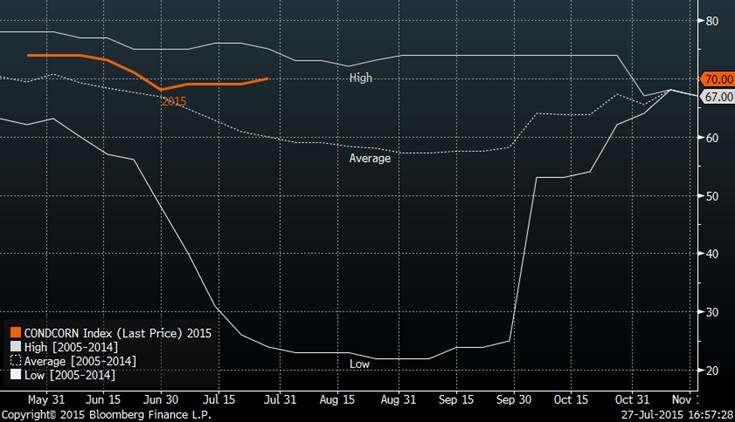Click the orange CONDCORN legend color swatch

pos(15,332)
